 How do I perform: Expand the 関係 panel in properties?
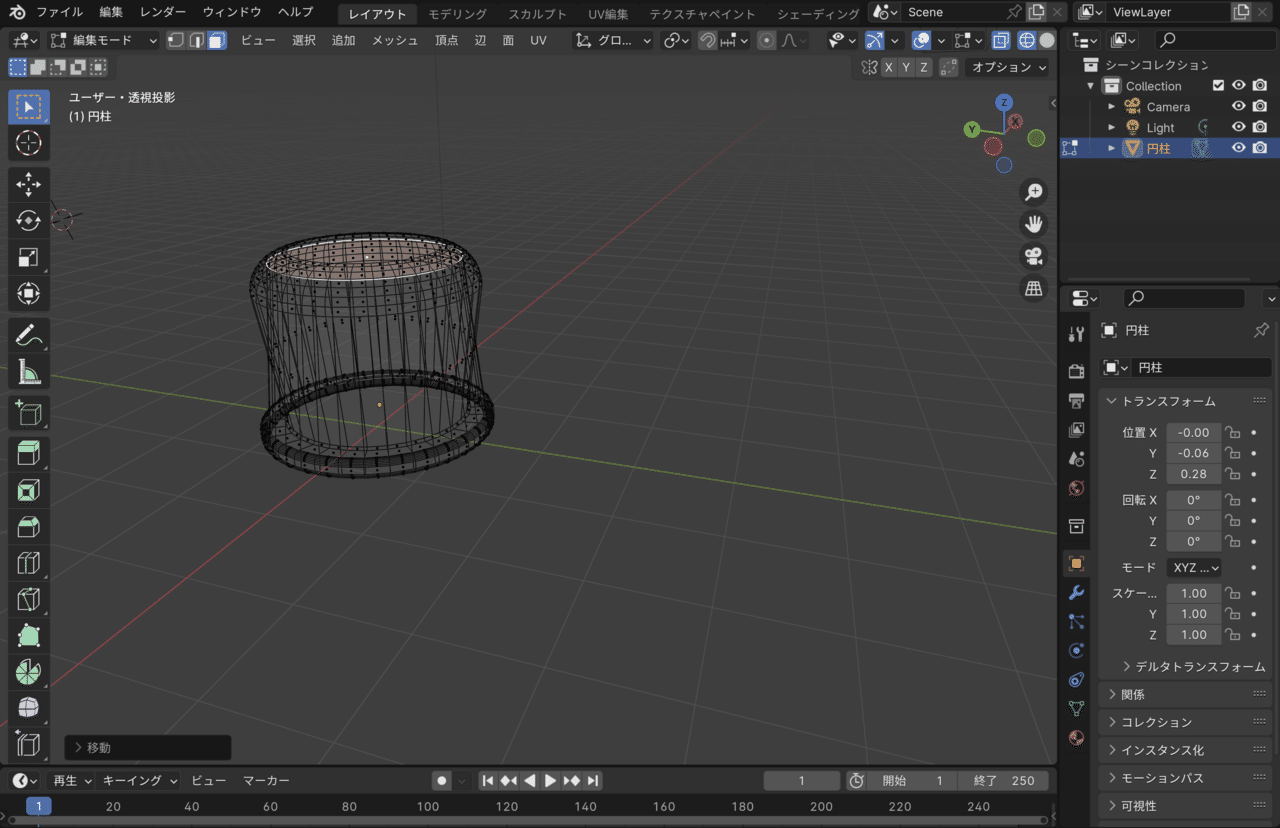tap(1135, 694)
